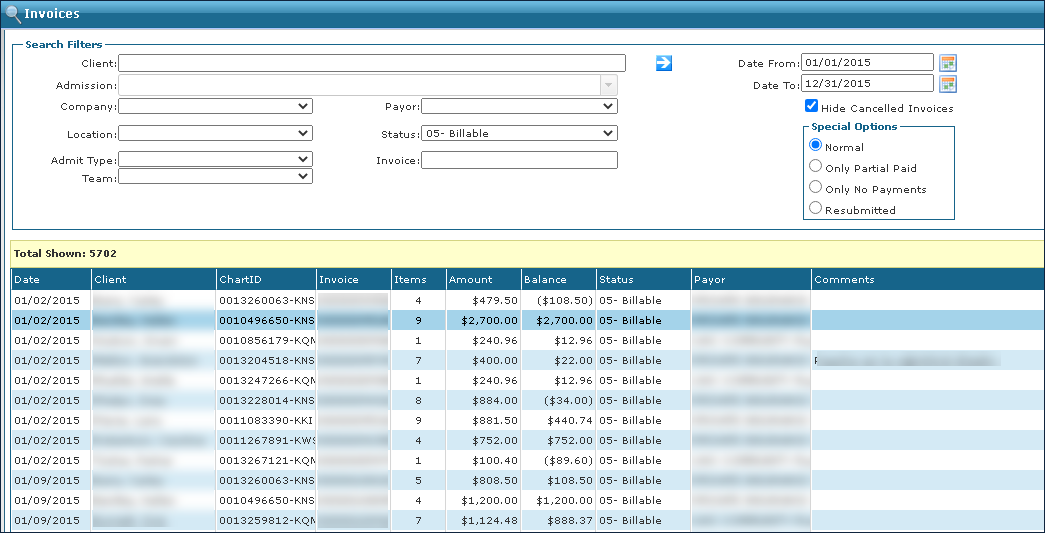Image resolution: width=1045 pixels, height=533 pixels.
Task: Open the Status dropdown showing 05- Billable
Action: (x=518, y=133)
